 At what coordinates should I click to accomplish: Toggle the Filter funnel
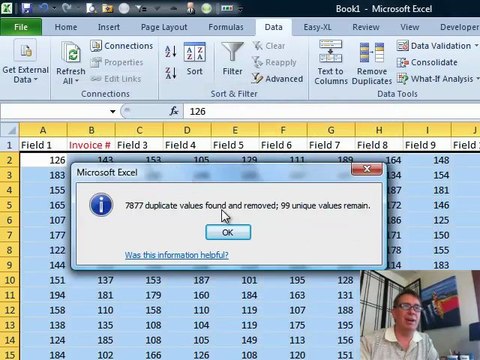pyautogui.click(x=233, y=52)
